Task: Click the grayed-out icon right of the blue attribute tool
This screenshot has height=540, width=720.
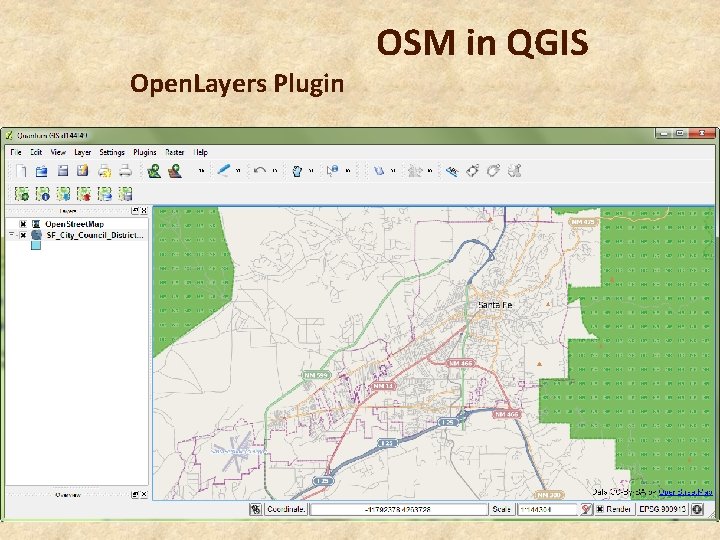Action: point(415,171)
